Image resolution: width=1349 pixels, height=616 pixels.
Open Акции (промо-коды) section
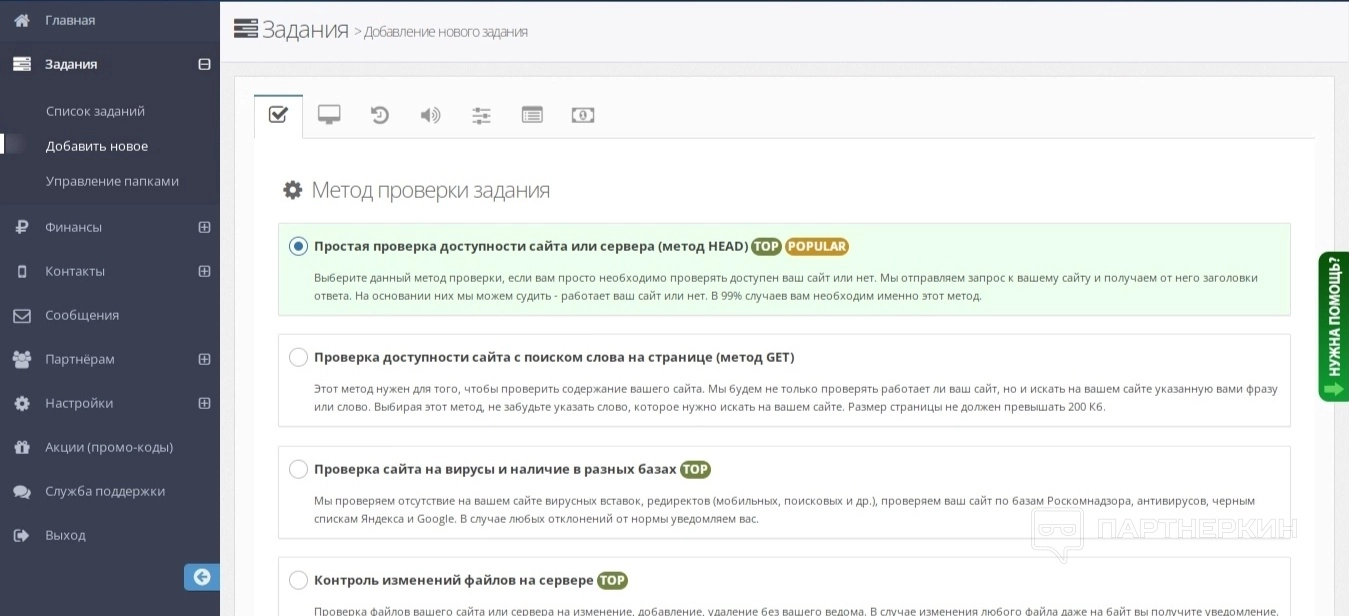[109, 447]
